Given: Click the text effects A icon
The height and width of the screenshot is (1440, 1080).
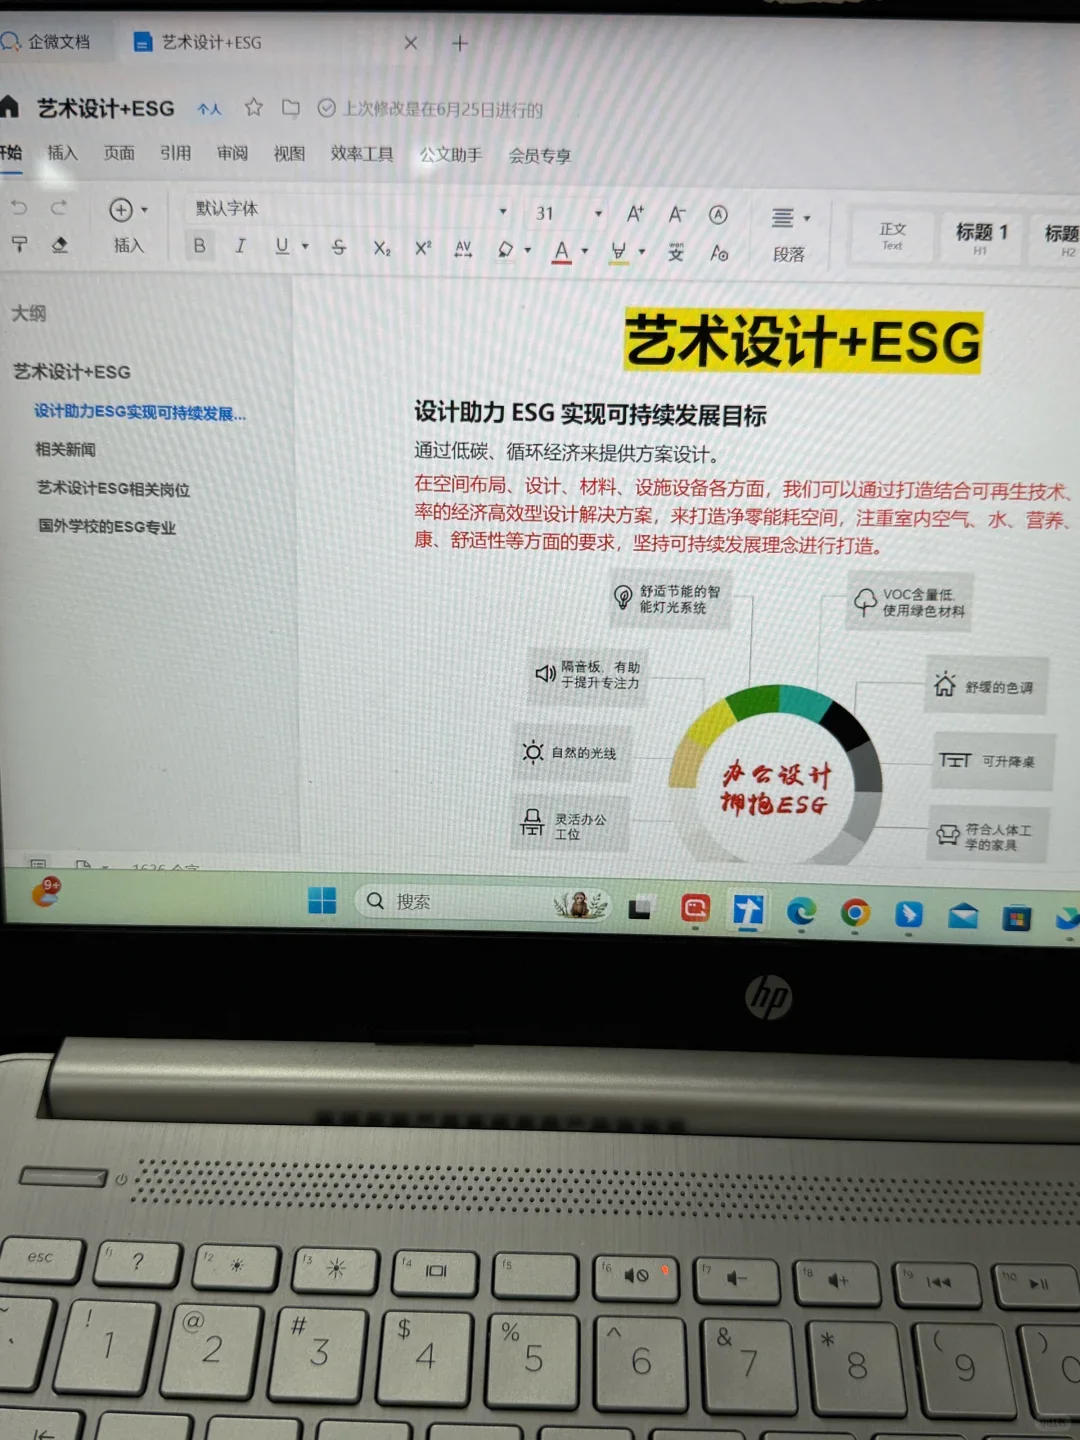Looking at the screenshot, I should tap(719, 253).
